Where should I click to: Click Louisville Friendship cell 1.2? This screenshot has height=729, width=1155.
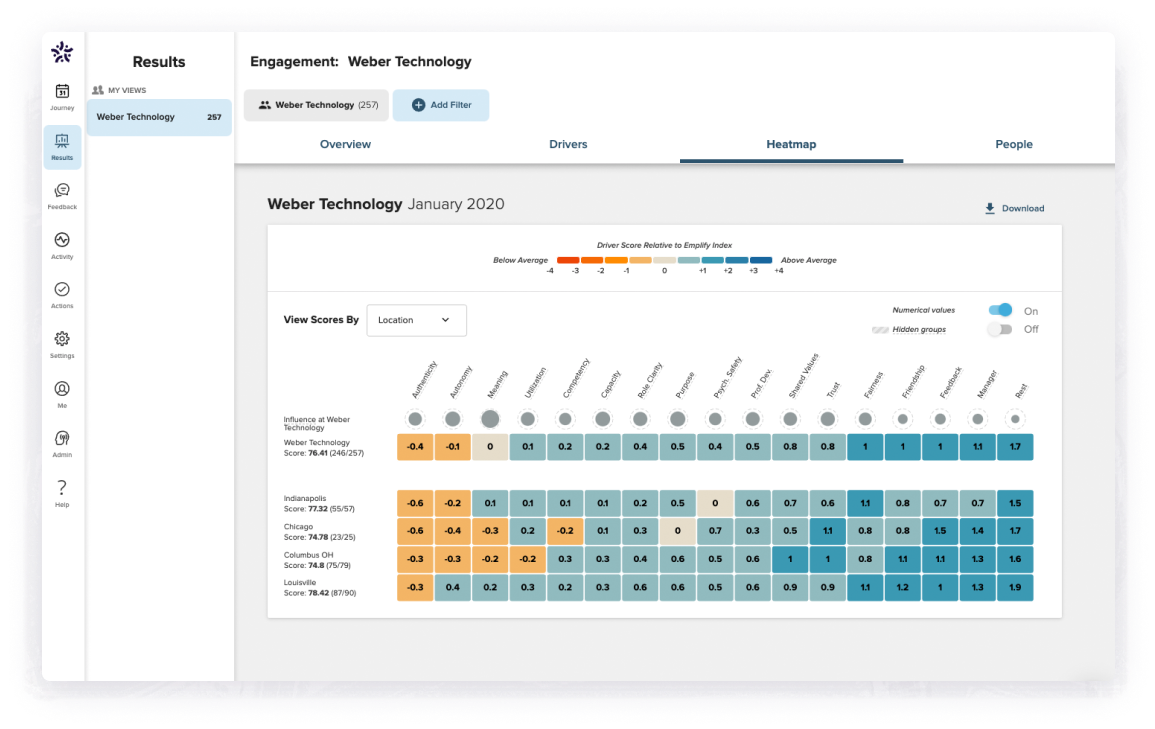(x=902, y=588)
